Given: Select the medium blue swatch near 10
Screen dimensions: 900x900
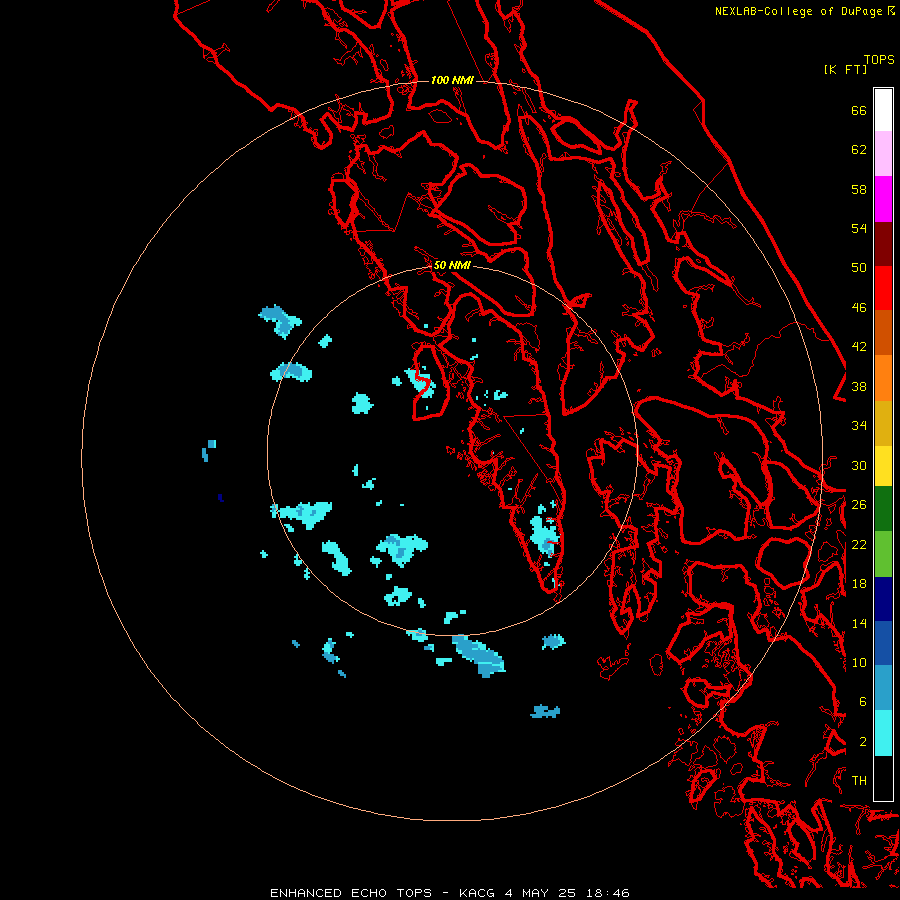Looking at the screenshot, I should (x=883, y=643).
